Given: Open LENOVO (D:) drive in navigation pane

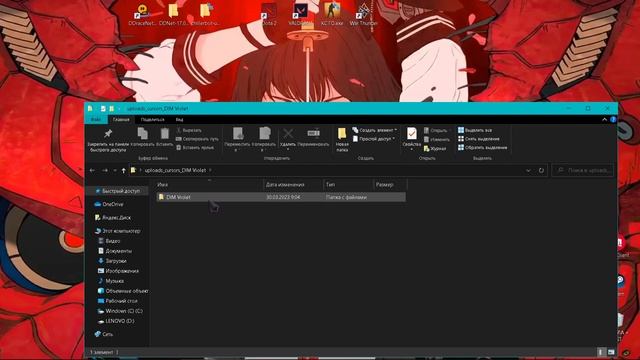Looking at the screenshot, I should (x=116, y=321).
